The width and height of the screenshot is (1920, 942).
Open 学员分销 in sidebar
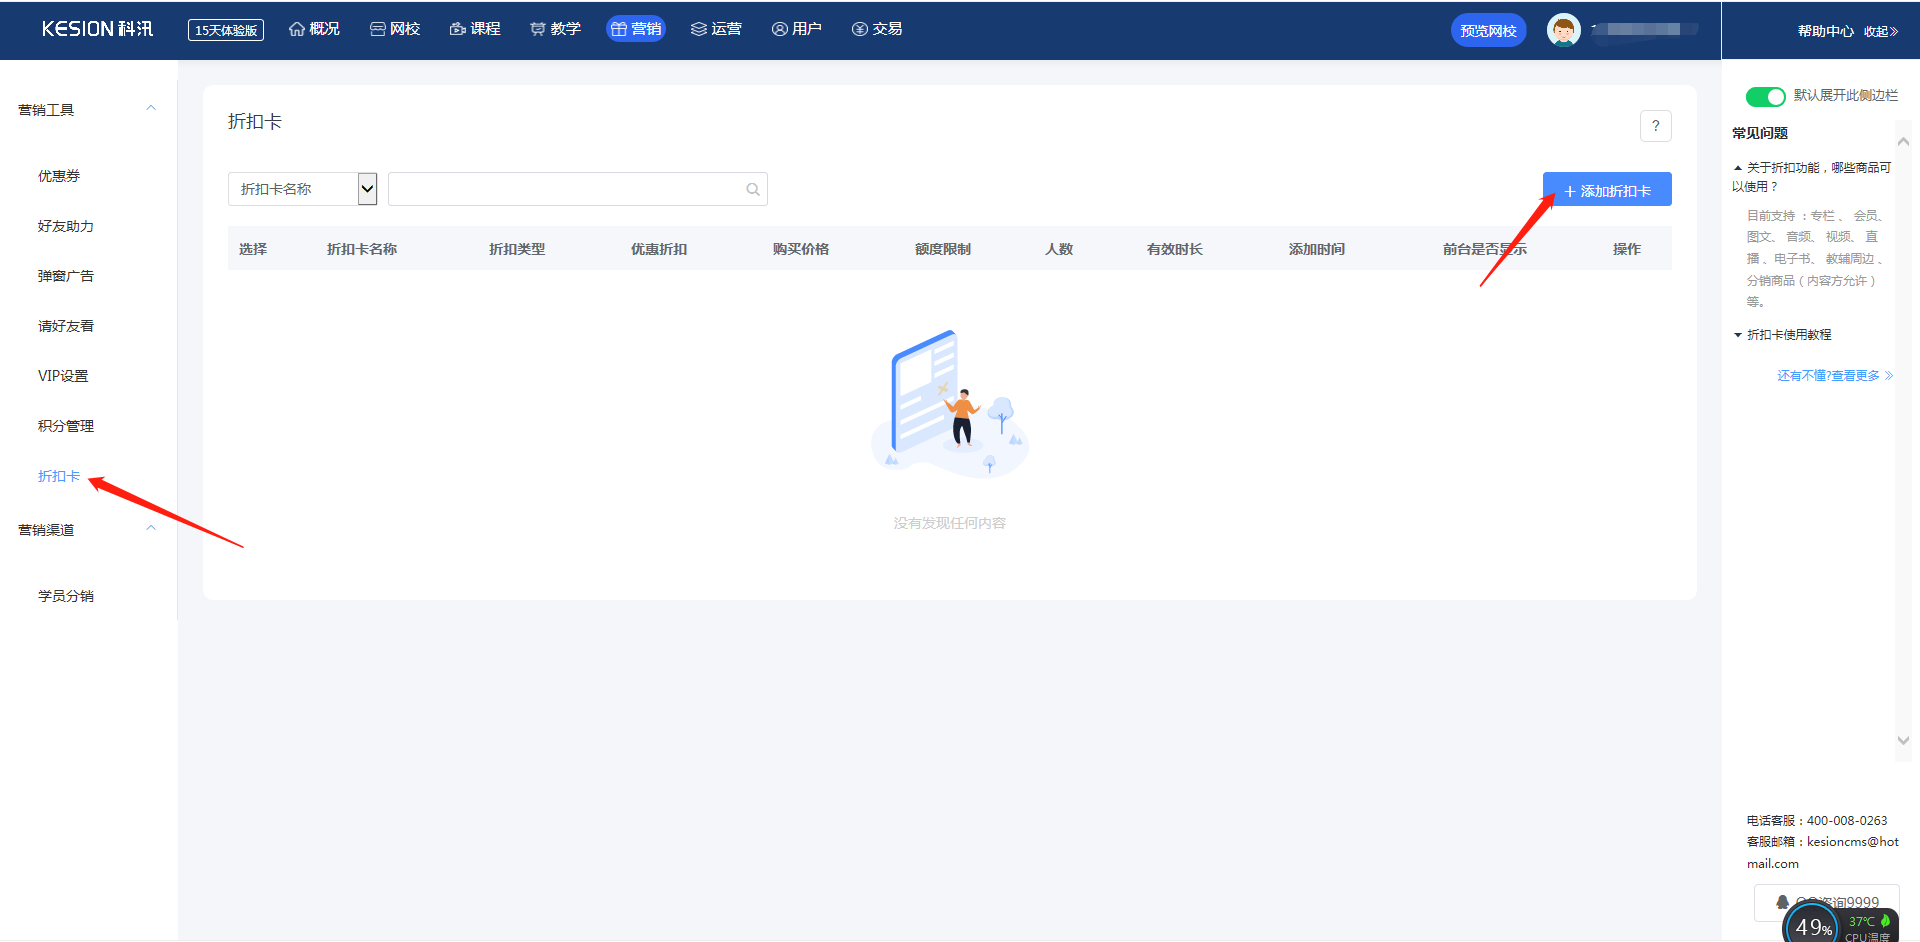coord(66,596)
